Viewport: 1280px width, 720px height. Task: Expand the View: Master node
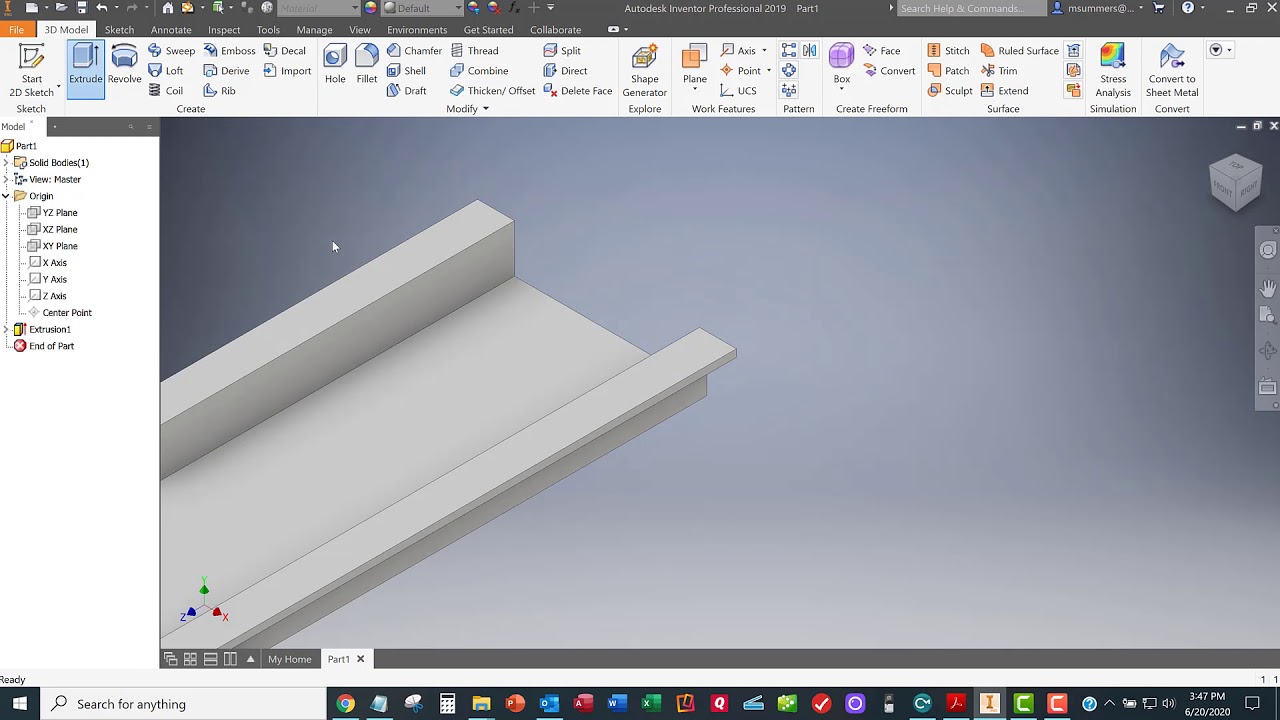[x=6, y=180]
